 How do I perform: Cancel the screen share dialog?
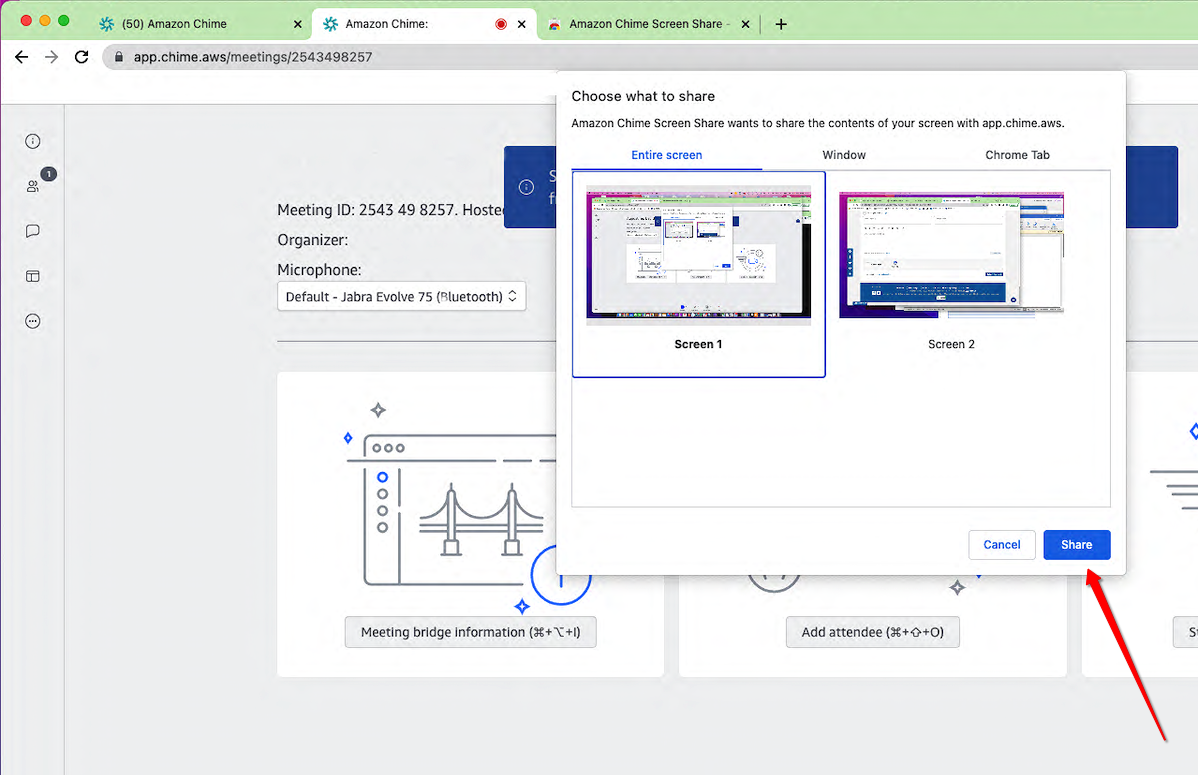coord(1001,545)
